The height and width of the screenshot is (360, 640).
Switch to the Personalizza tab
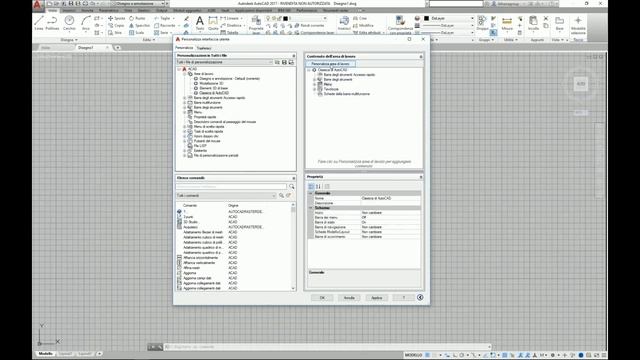tap(184, 48)
